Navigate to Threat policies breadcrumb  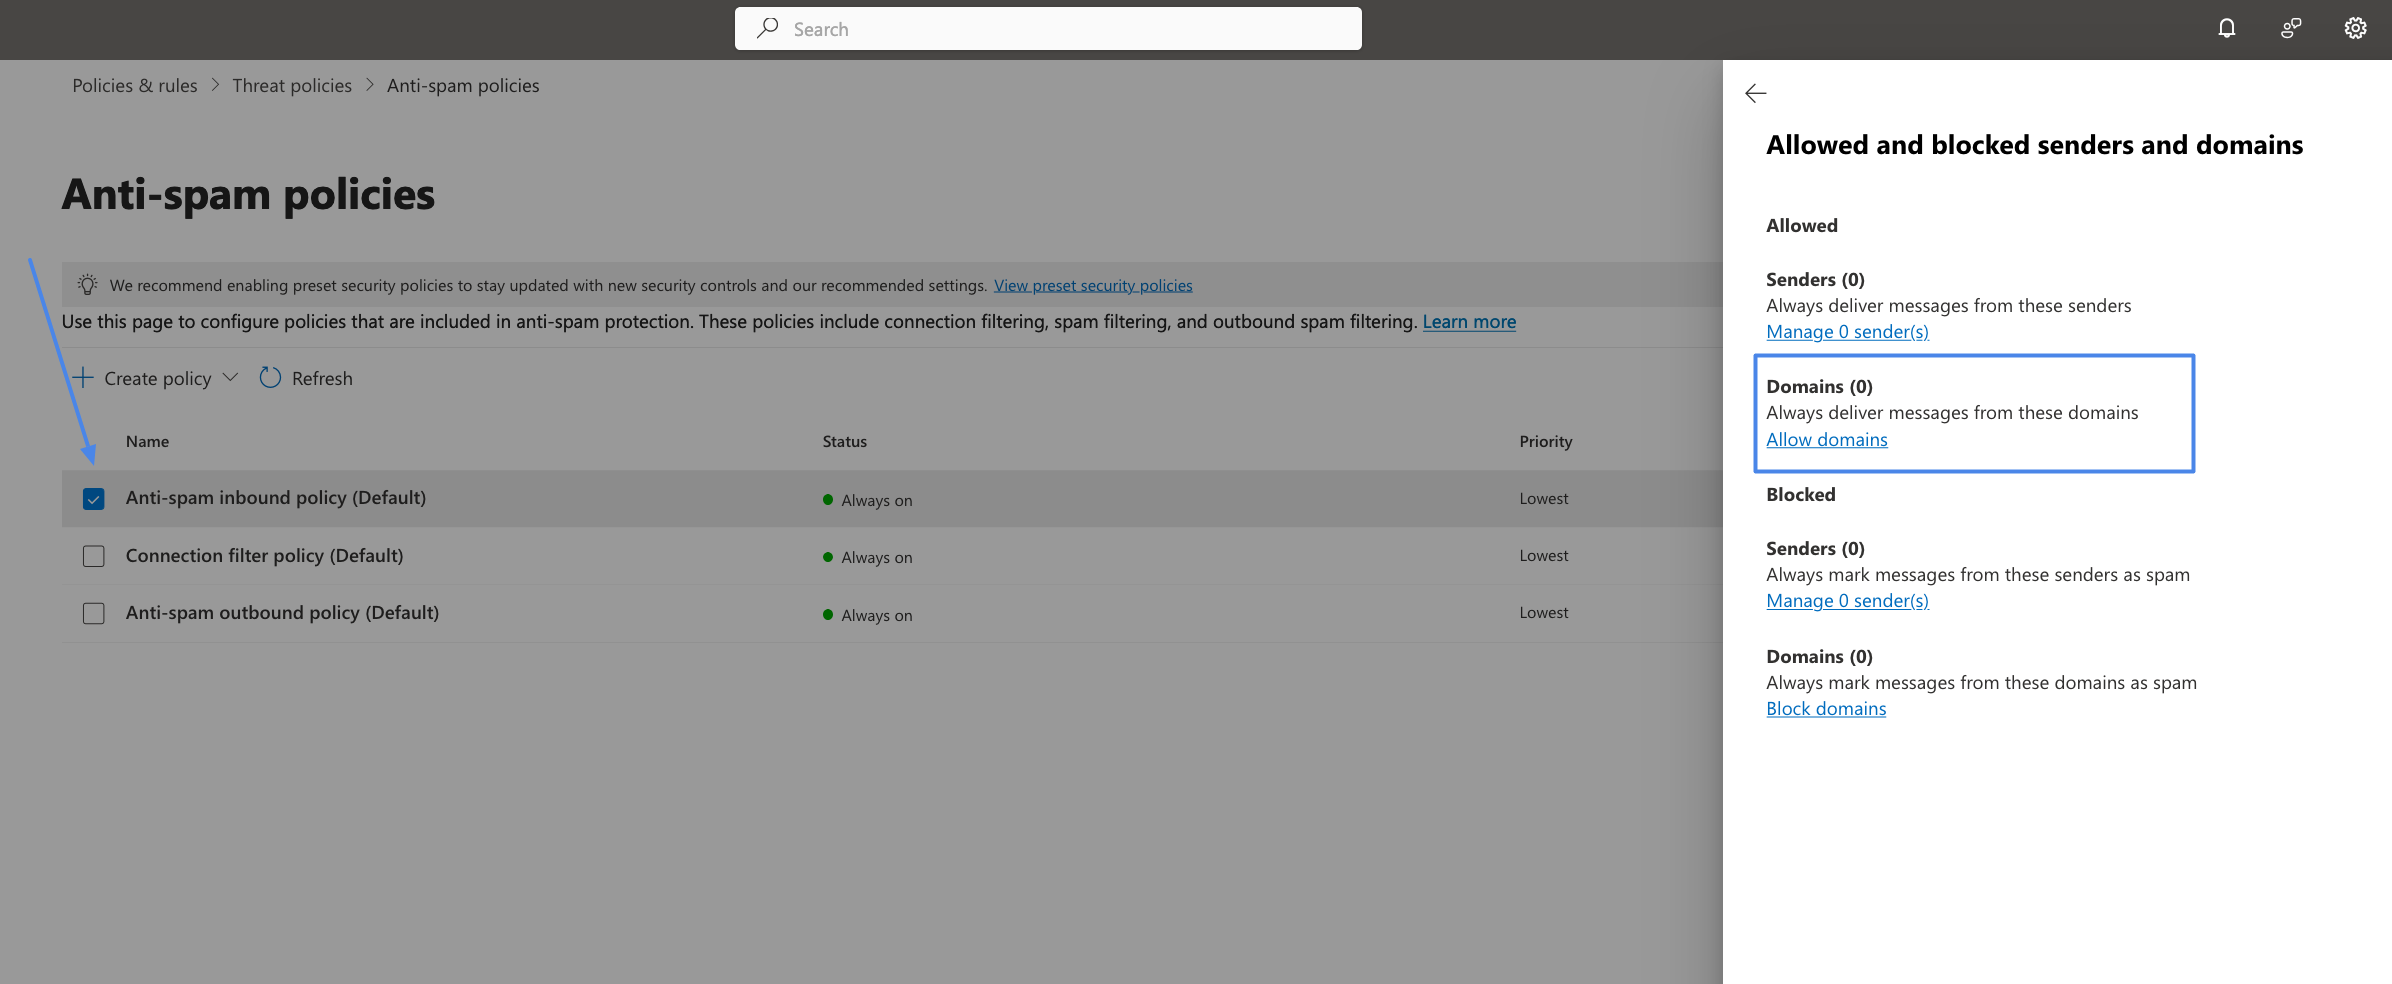pos(292,85)
